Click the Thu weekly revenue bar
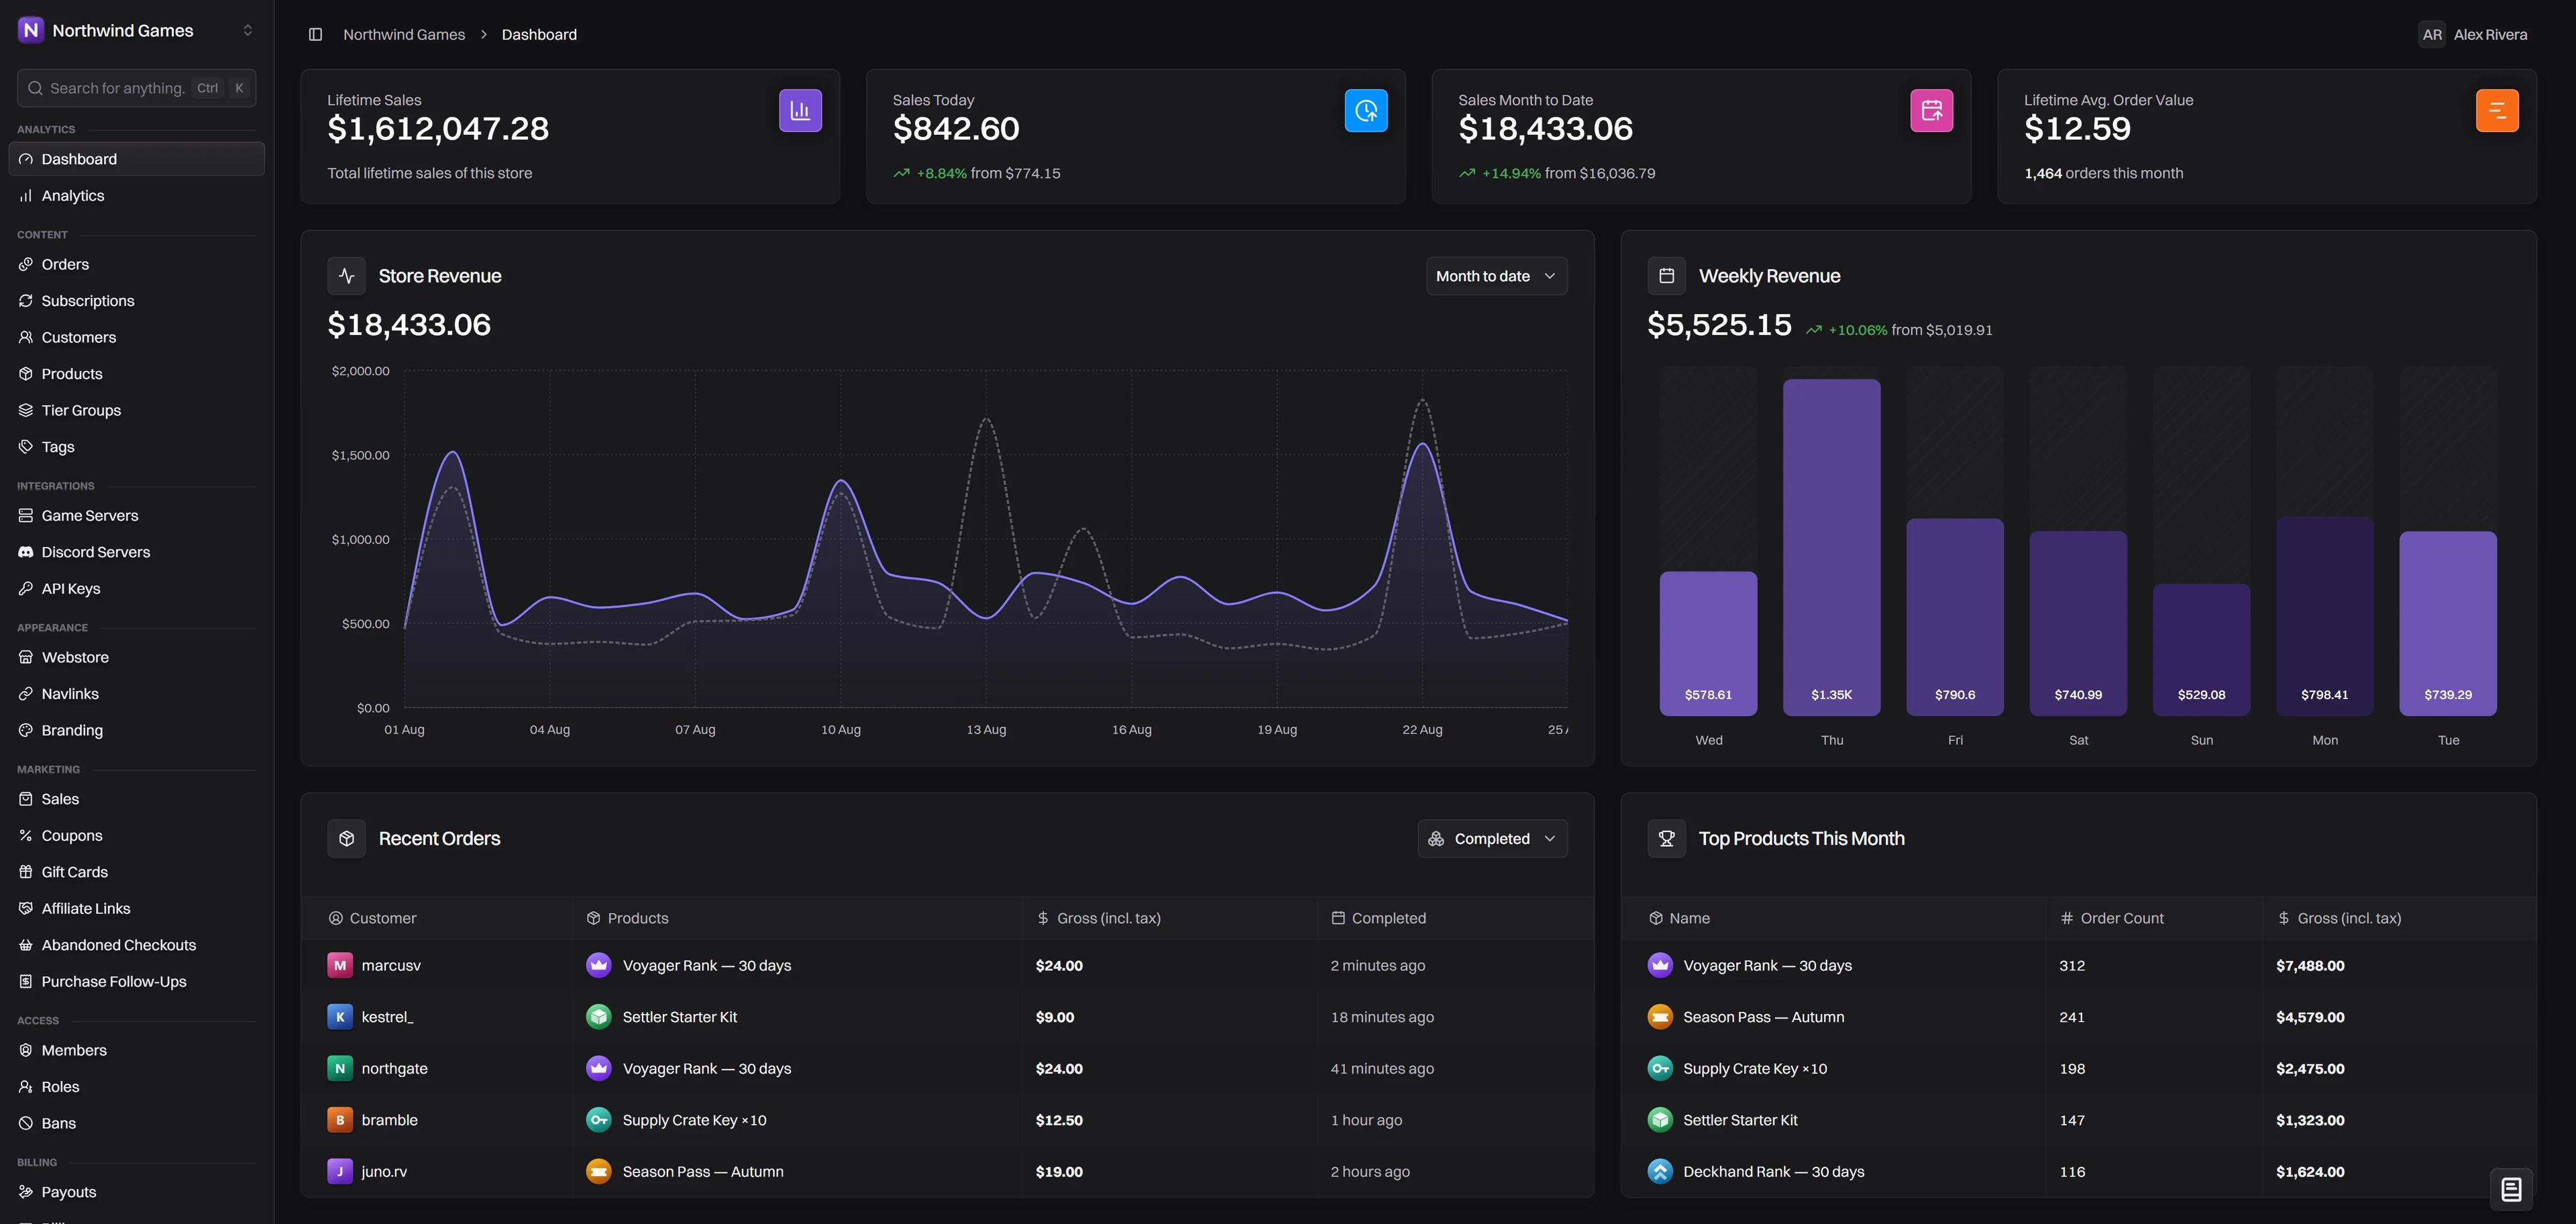The image size is (2576, 1224). 1831,547
